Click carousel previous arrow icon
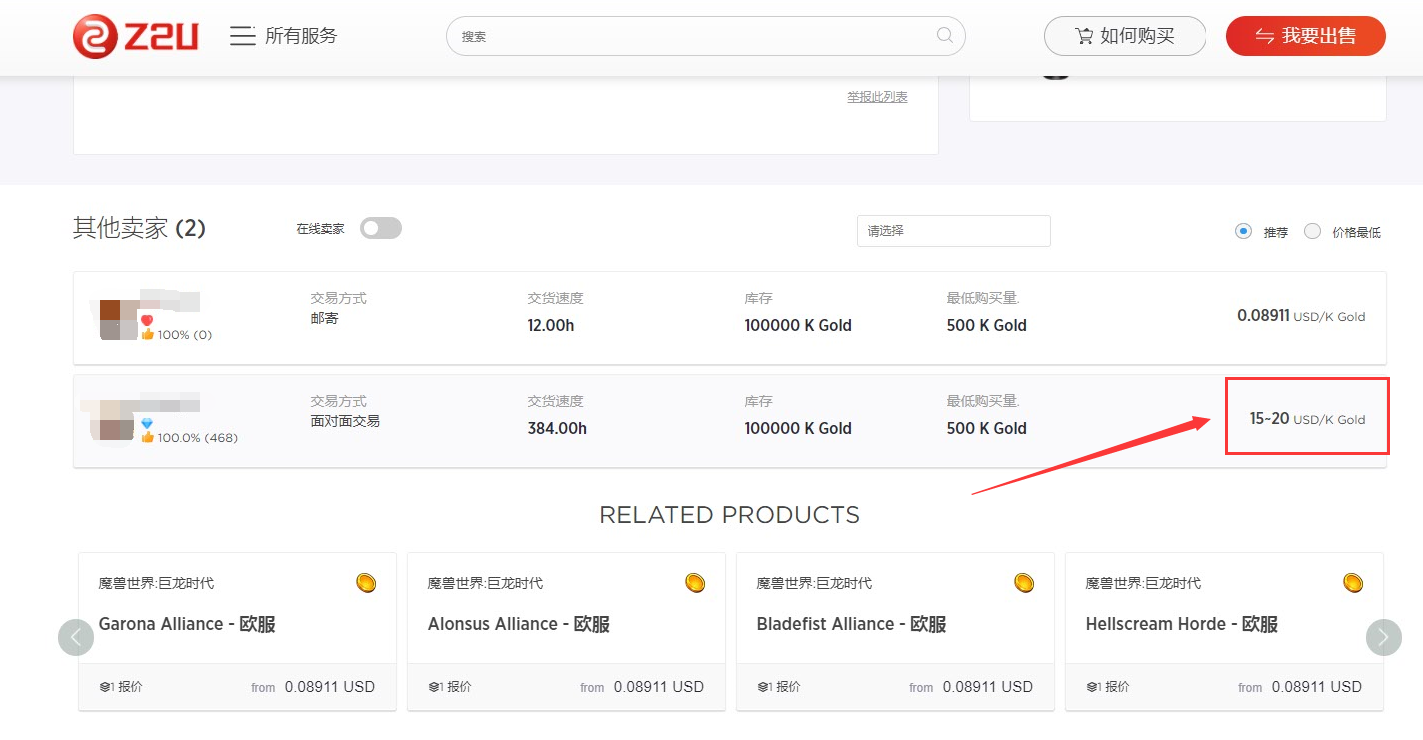Screen dimensions: 1423x740 76,637
